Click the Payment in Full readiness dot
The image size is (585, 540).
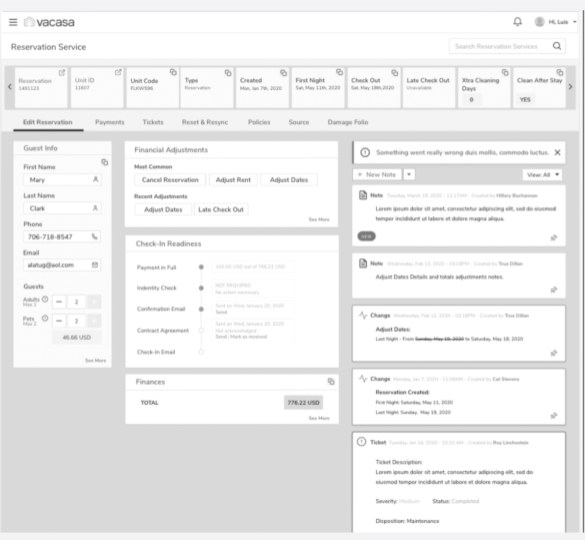(201, 267)
